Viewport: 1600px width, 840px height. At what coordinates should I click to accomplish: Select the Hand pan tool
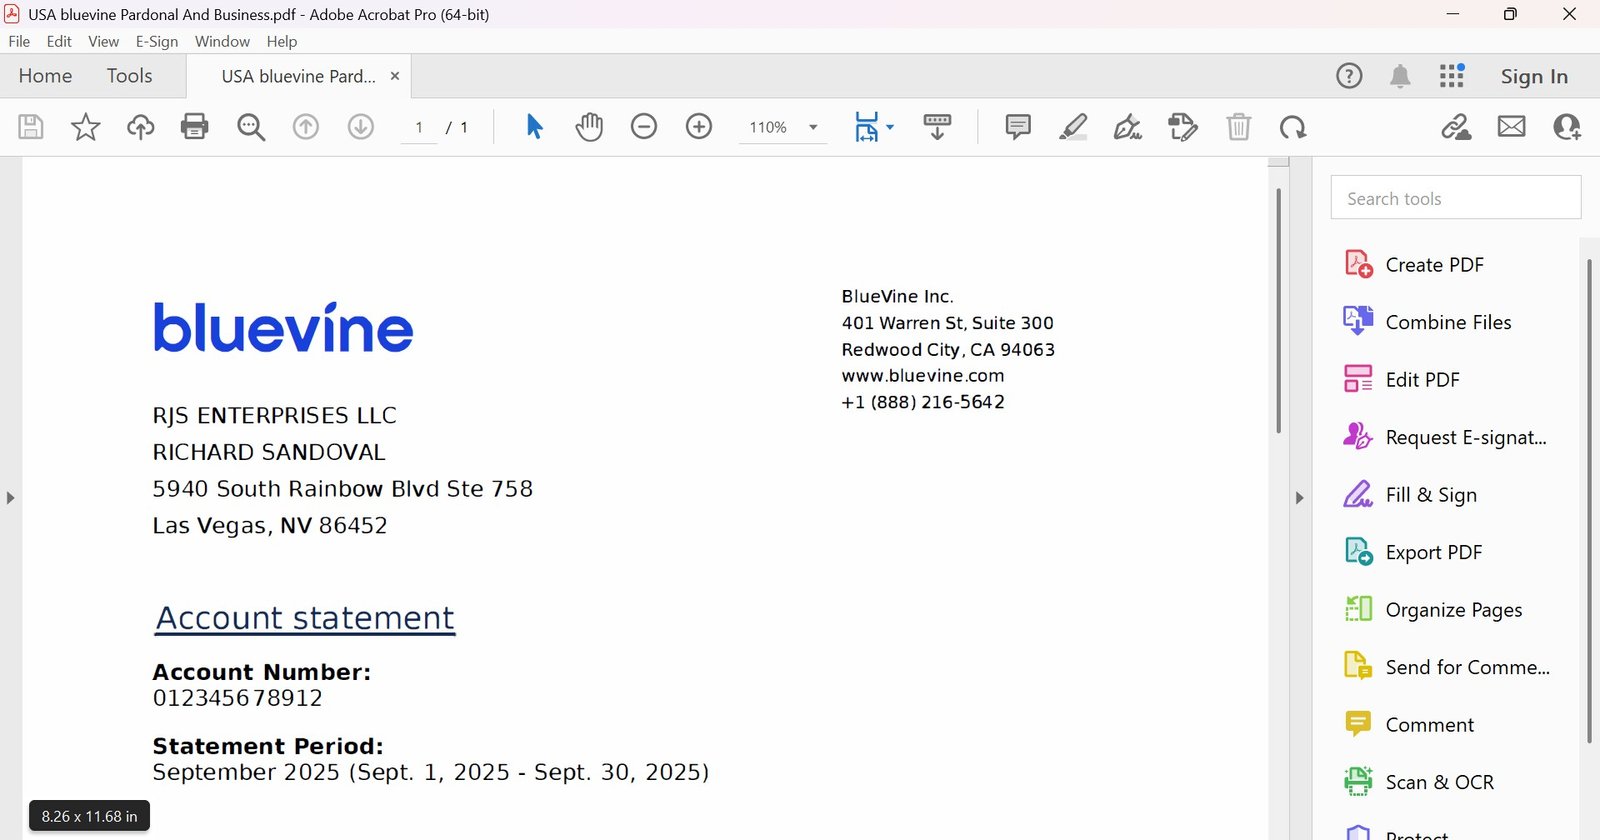click(x=589, y=127)
